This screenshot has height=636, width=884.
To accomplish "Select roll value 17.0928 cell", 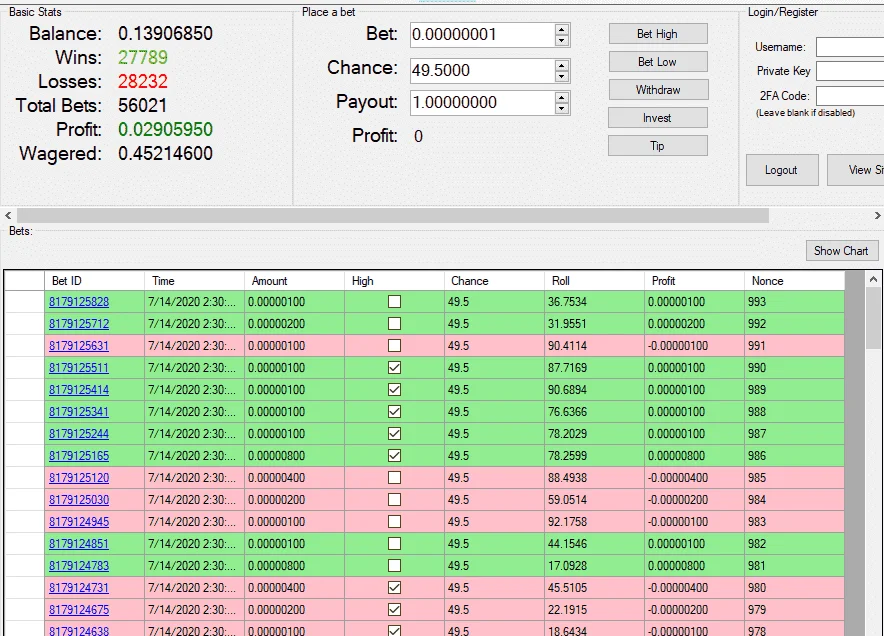I will point(594,566).
